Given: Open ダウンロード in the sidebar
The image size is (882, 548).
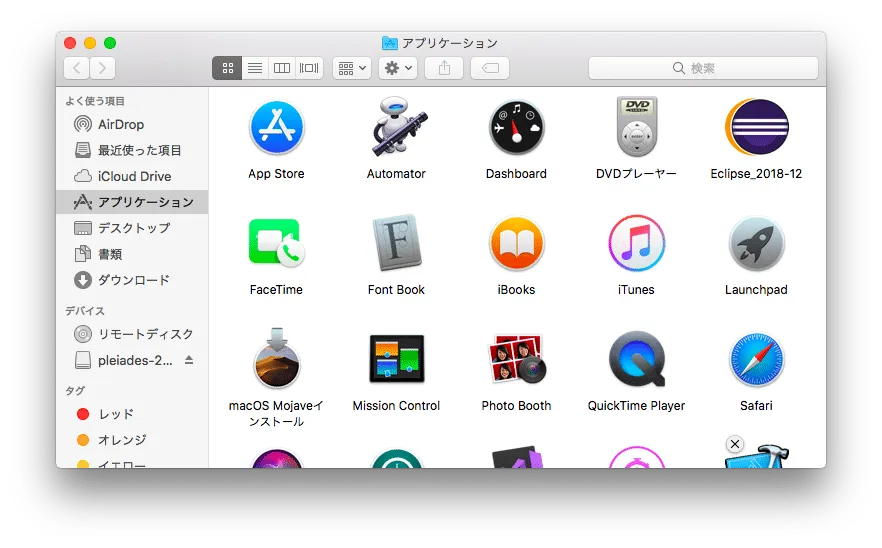Looking at the screenshot, I should (x=132, y=280).
